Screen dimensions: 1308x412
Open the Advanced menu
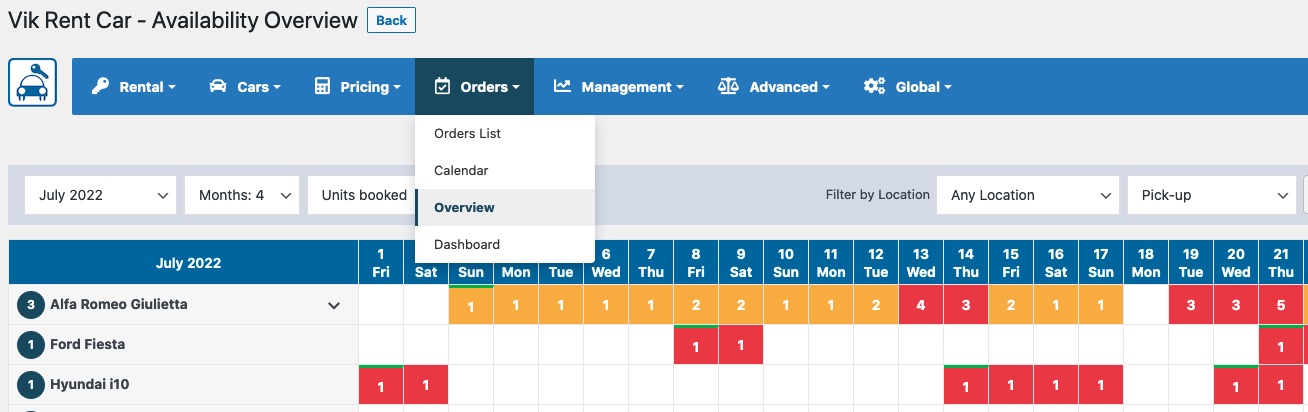[x=774, y=87]
